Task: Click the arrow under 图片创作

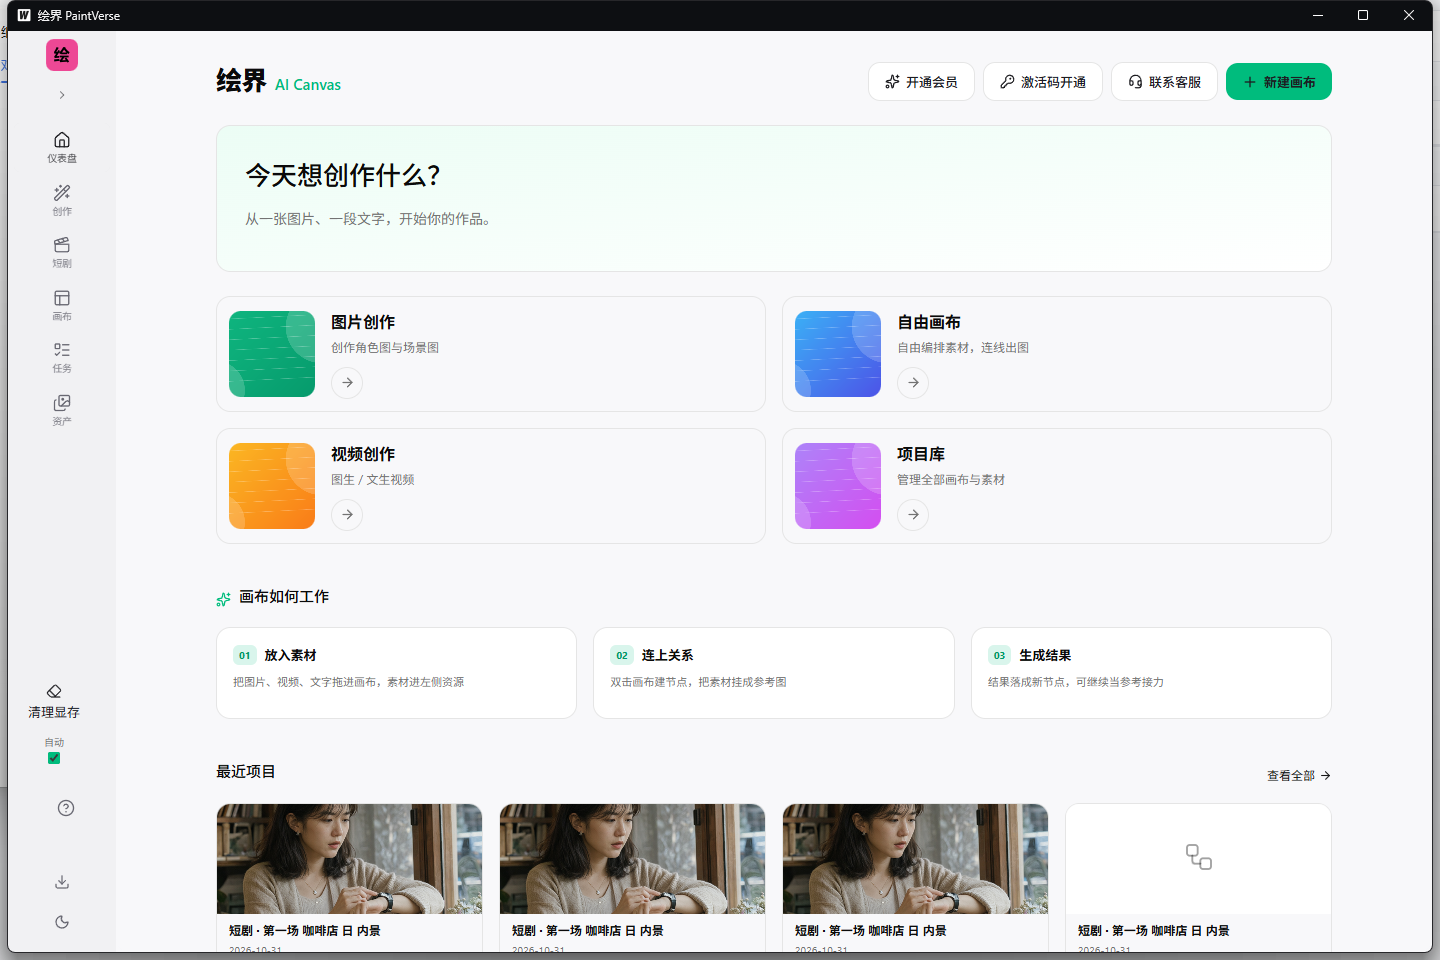Action: [x=347, y=383]
